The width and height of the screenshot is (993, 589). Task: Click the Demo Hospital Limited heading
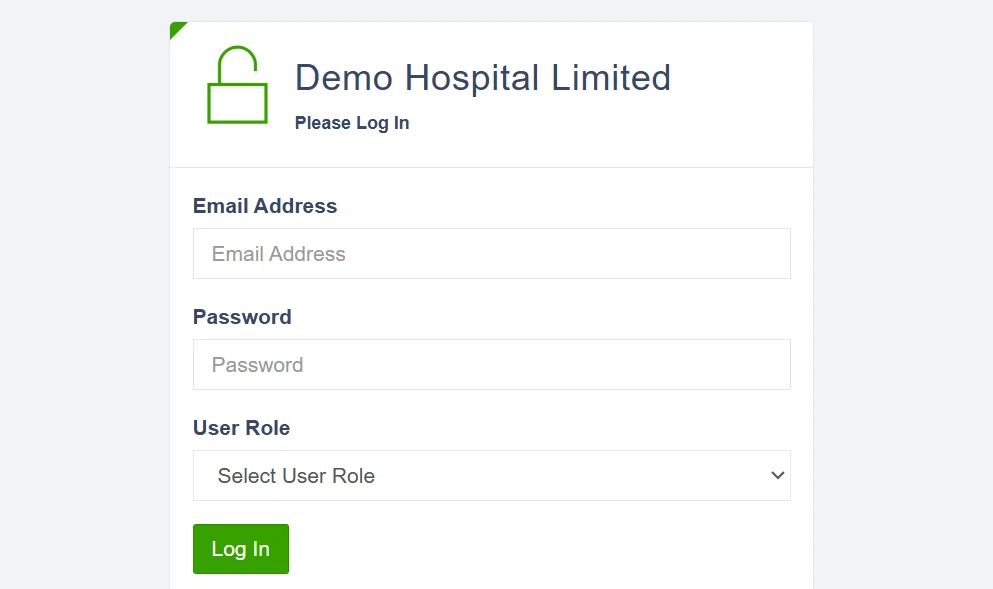(x=483, y=78)
